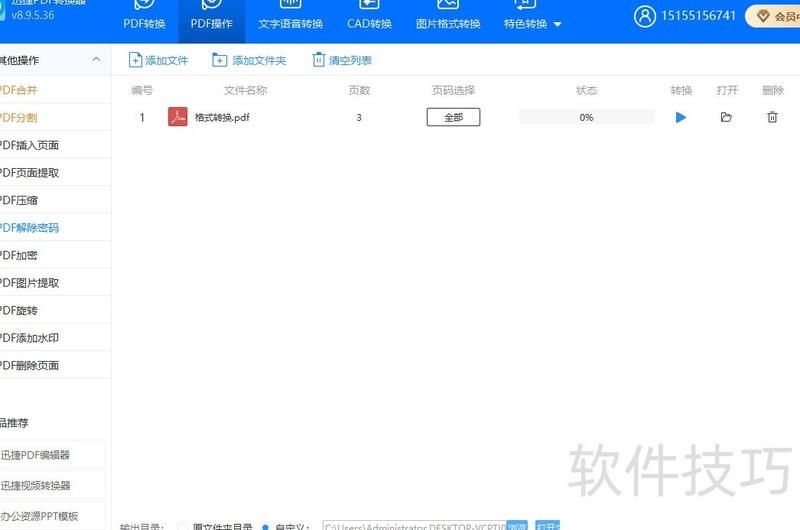800x530 pixels.
Task: Select the 自定义 output radio button
Action: pyautogui.click(x=265, y=526)
